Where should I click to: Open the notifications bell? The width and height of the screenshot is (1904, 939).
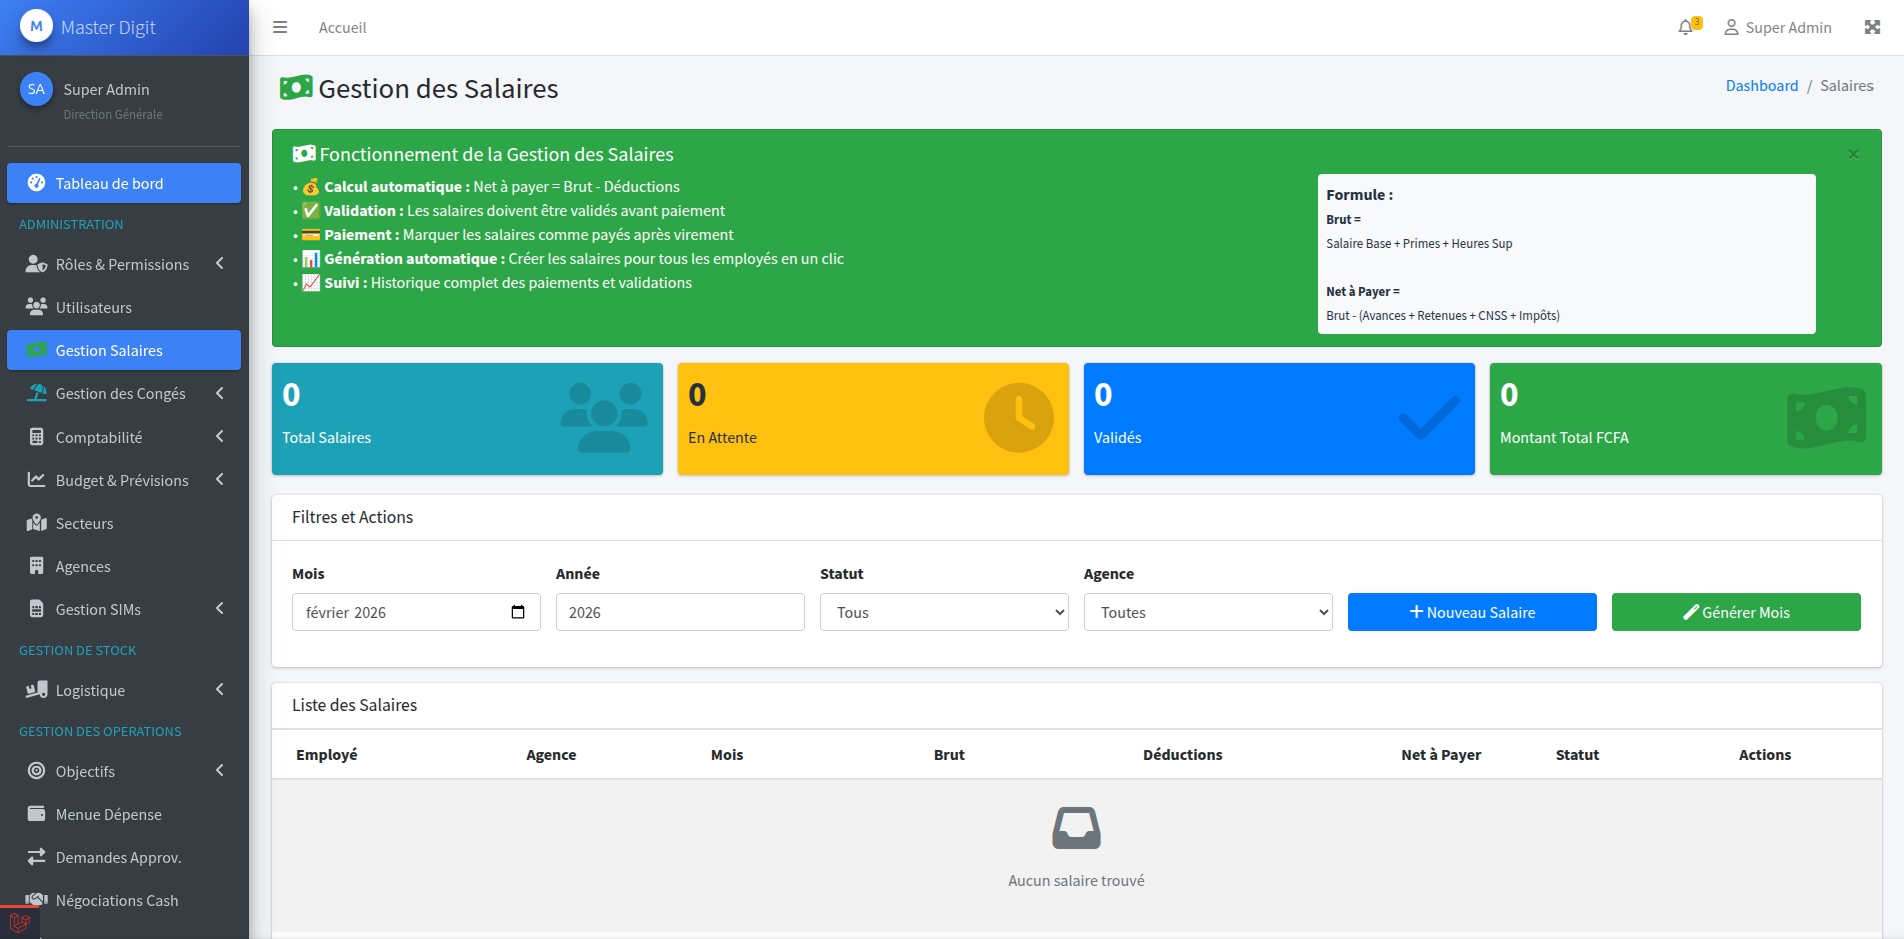point(1686,27)
